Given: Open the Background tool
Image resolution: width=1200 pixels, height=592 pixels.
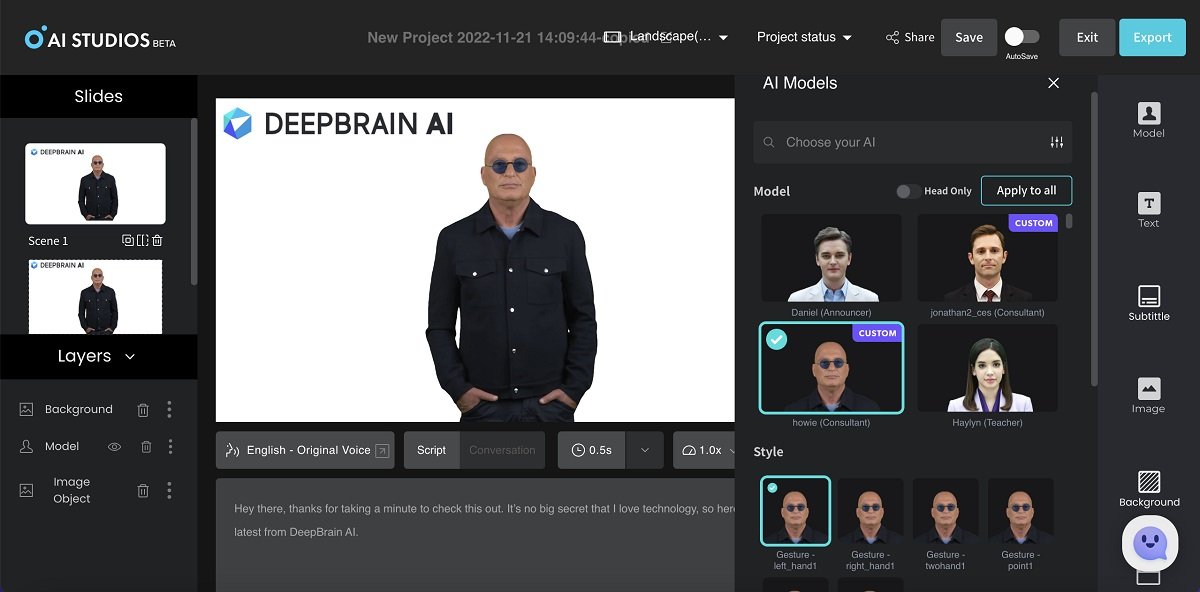Looking at the screenshot, I should pyautogui.click(x=1148, y=487).
